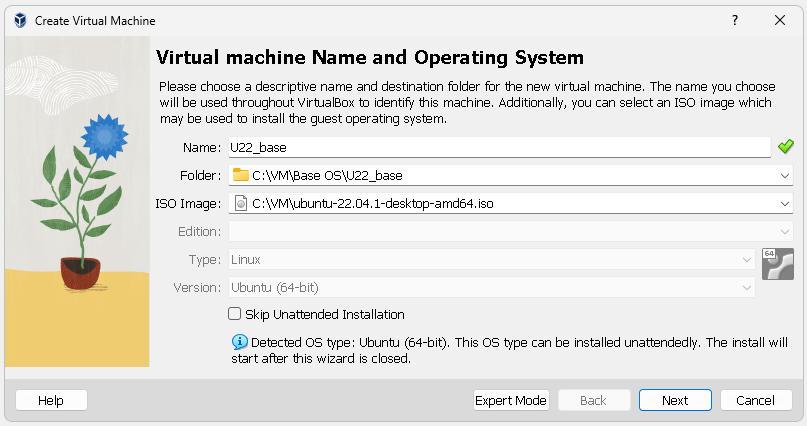807x426 pixels.
Task: Click the blue flower illustration
Action: (104, 137)
